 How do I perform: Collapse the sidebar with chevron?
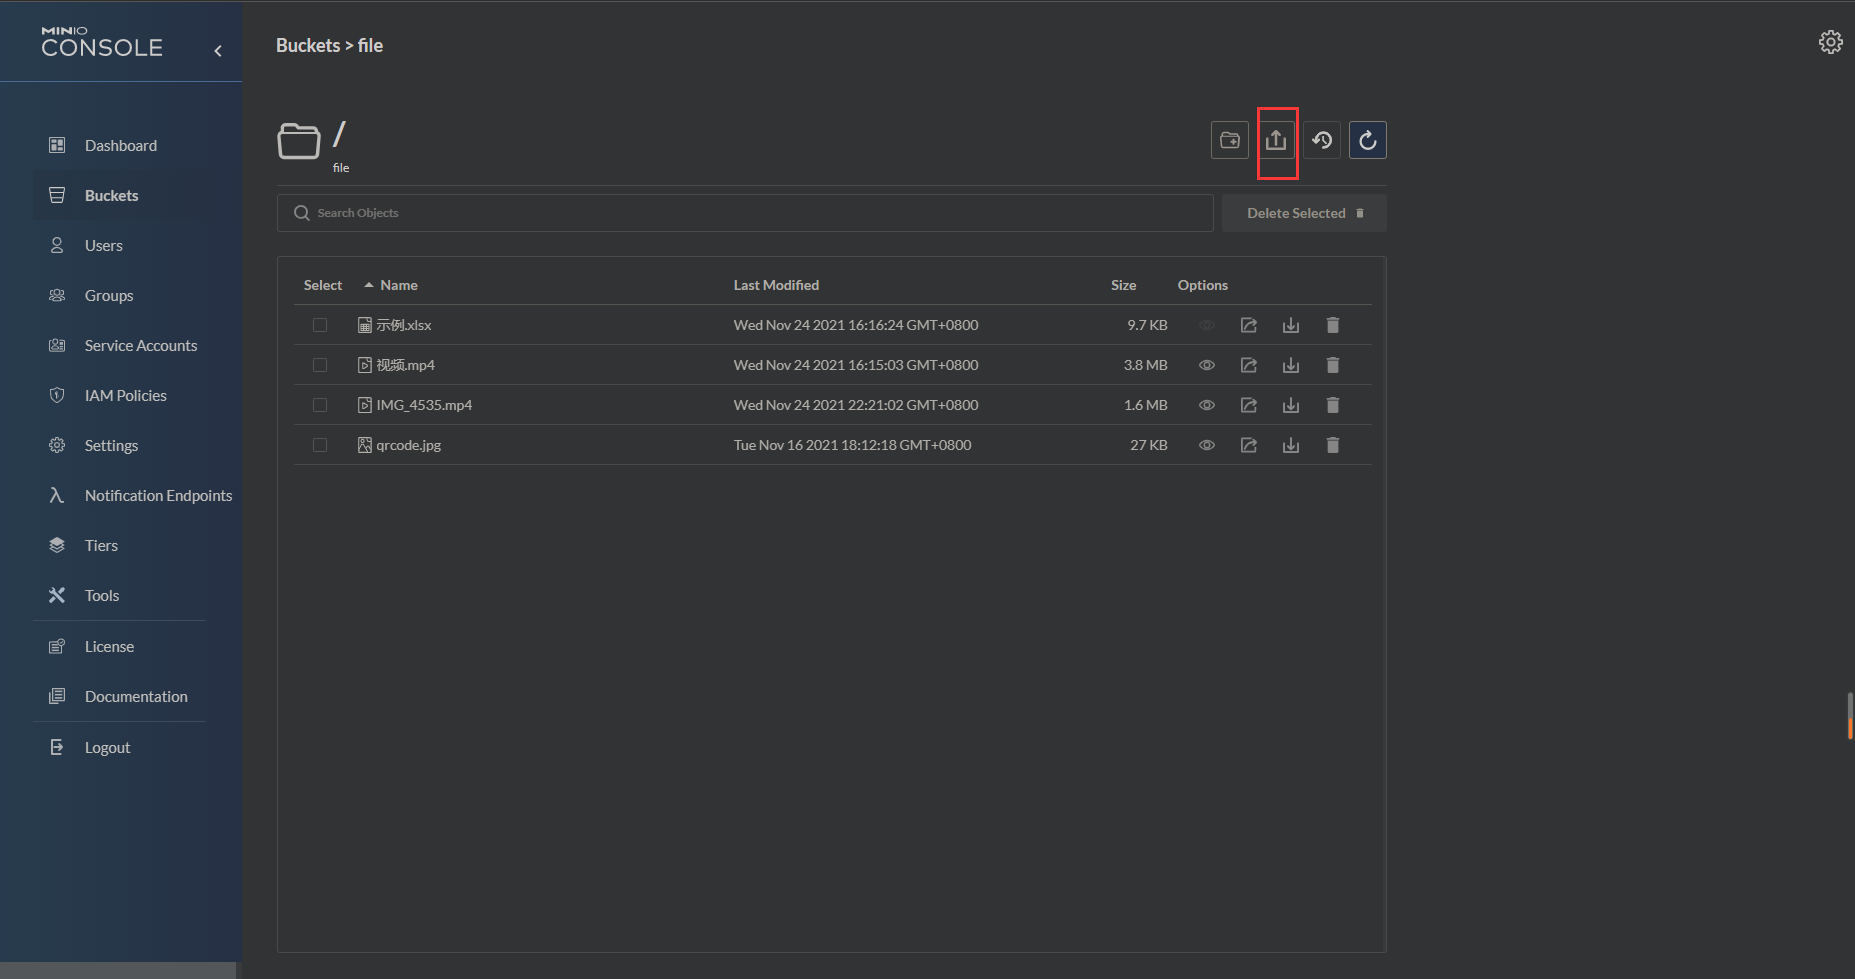(218, 51)
